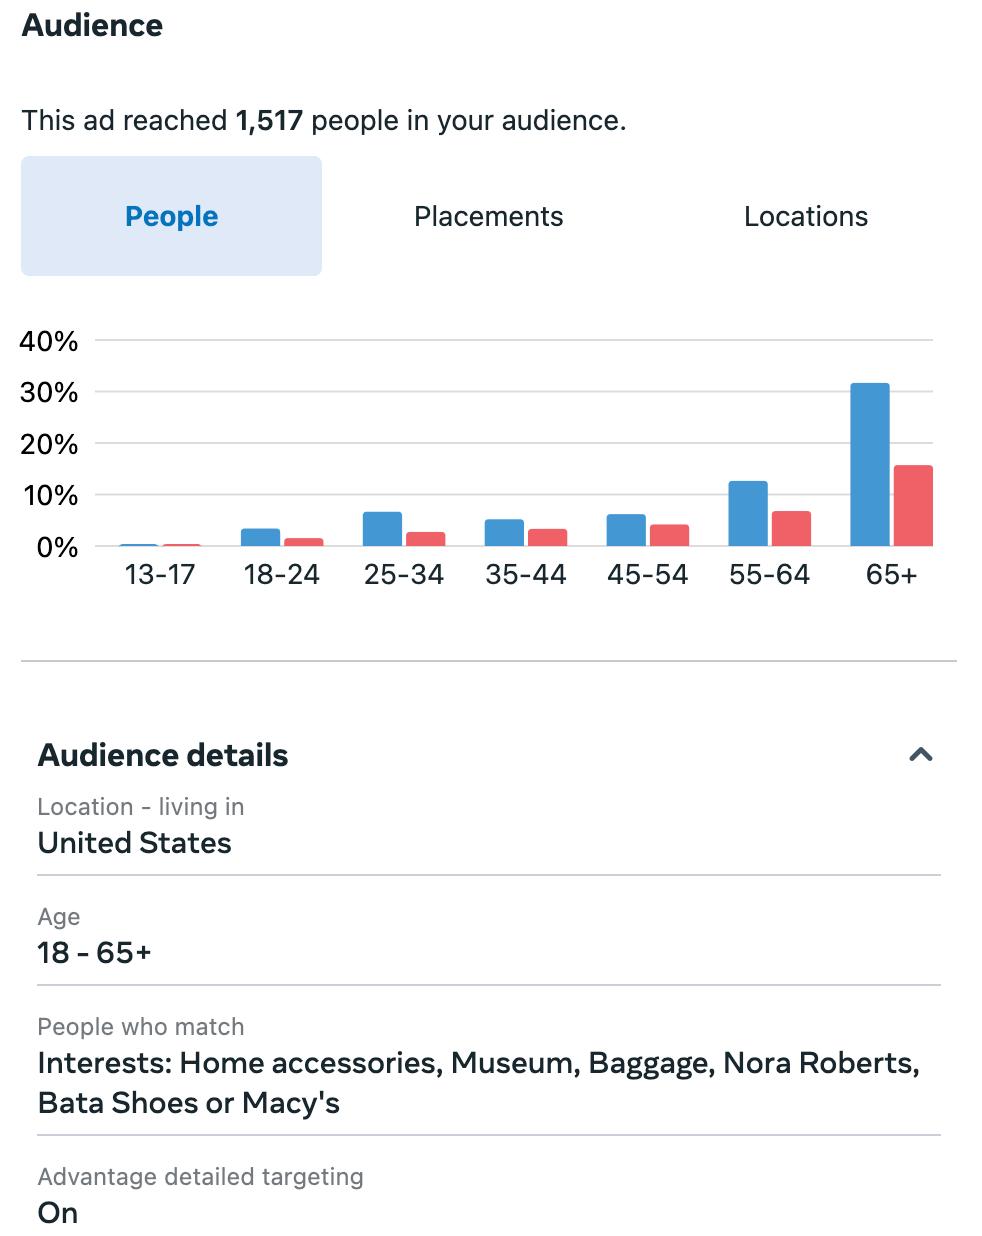Click the Interests targeting text

[x=478, y=1082]
